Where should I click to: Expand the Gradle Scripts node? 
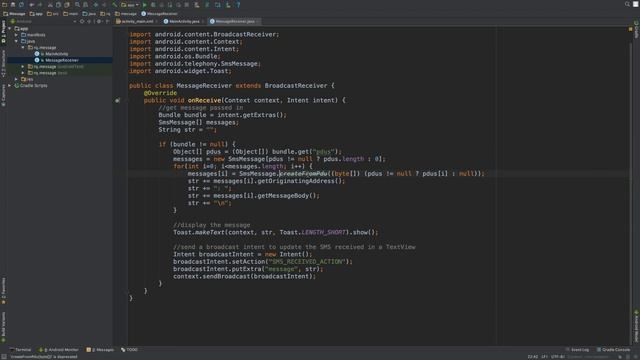coord(10,86)
